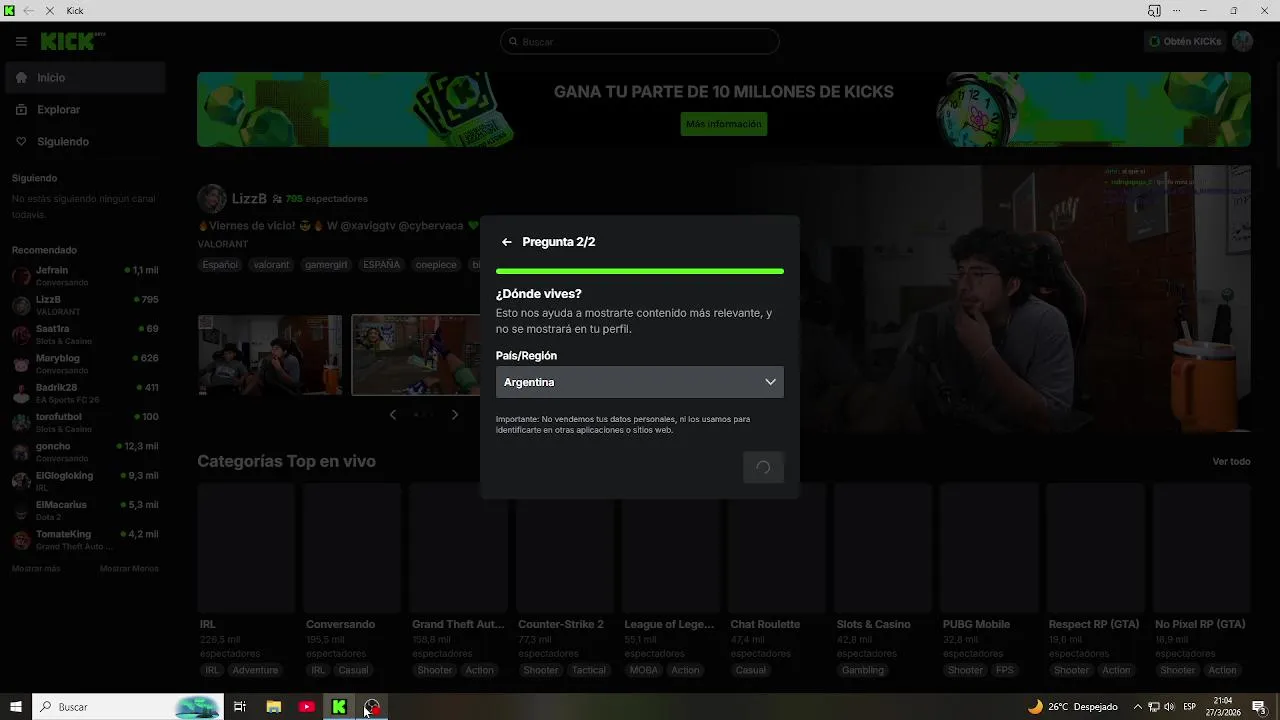Open Slots & Casino category title
Screen dimensions: 1280x720
873,624
